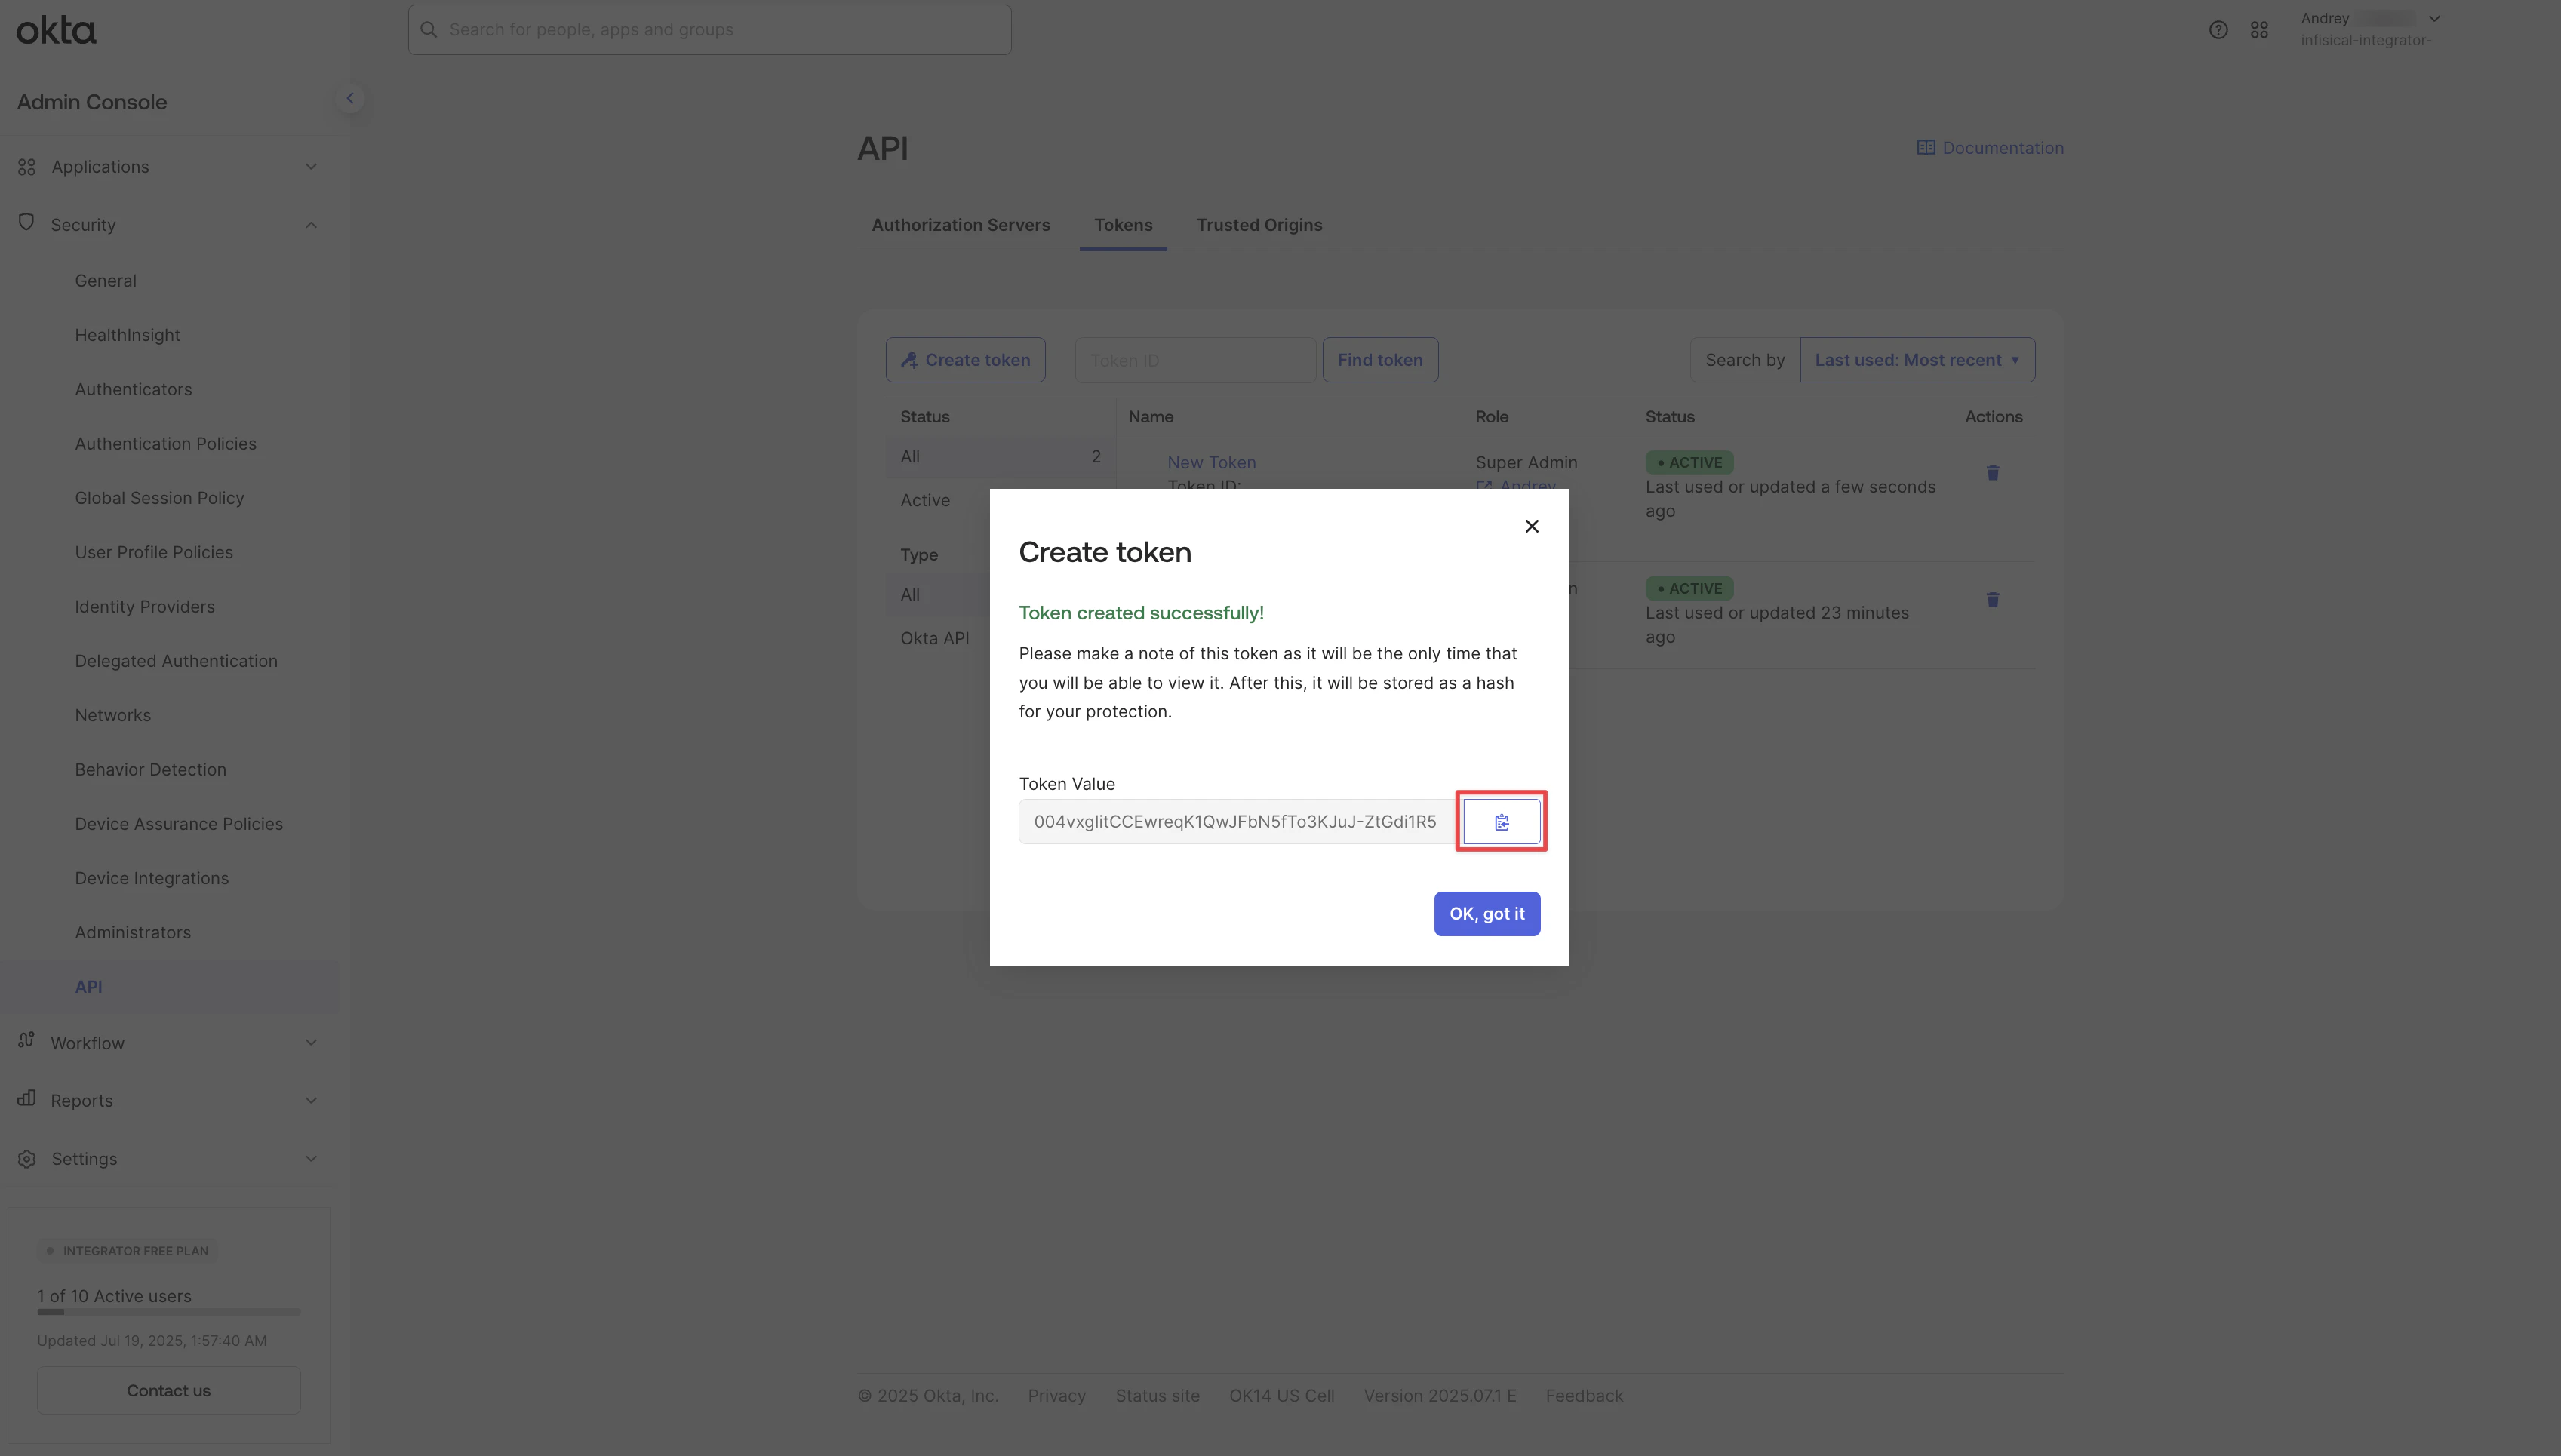Click the OK14 US Cell footer text
The height and width of the screenshot is (1456, 2561).
pyautogui.click(x=1282, y=1396)
